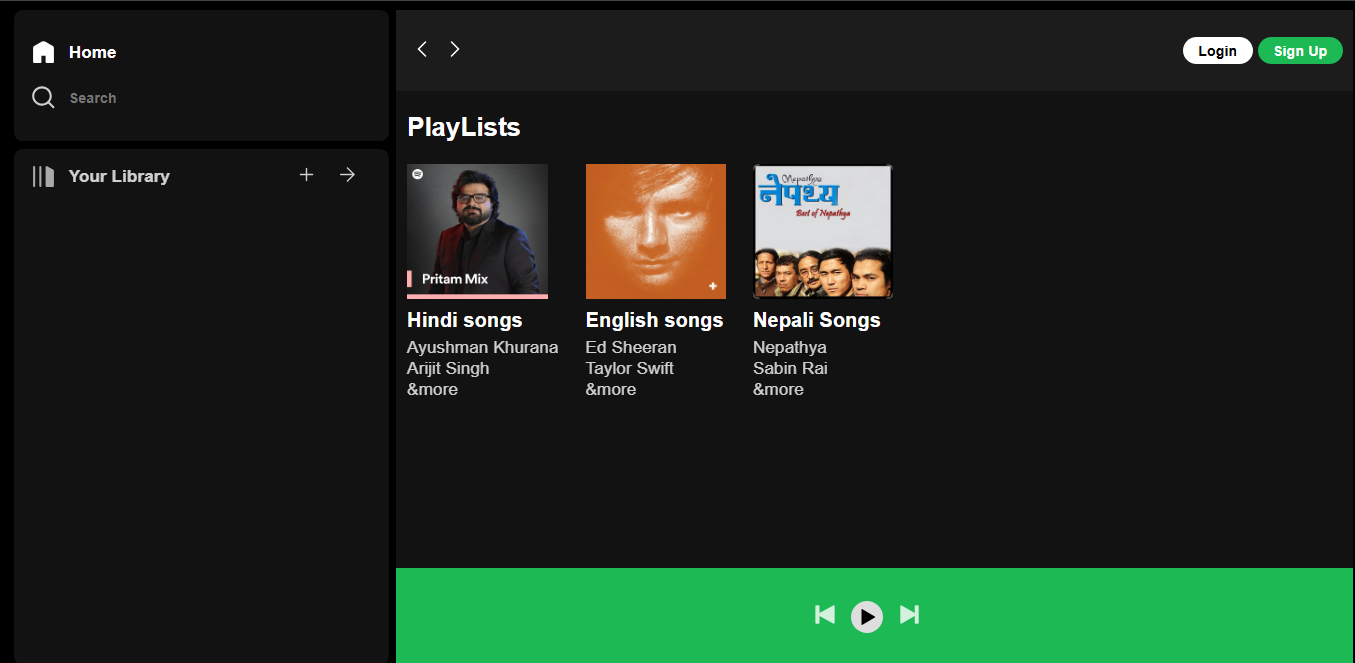The width and height of the screenshot is (1355, 663).
Task: Click the plus icon in Your Library
Action: 307,175
